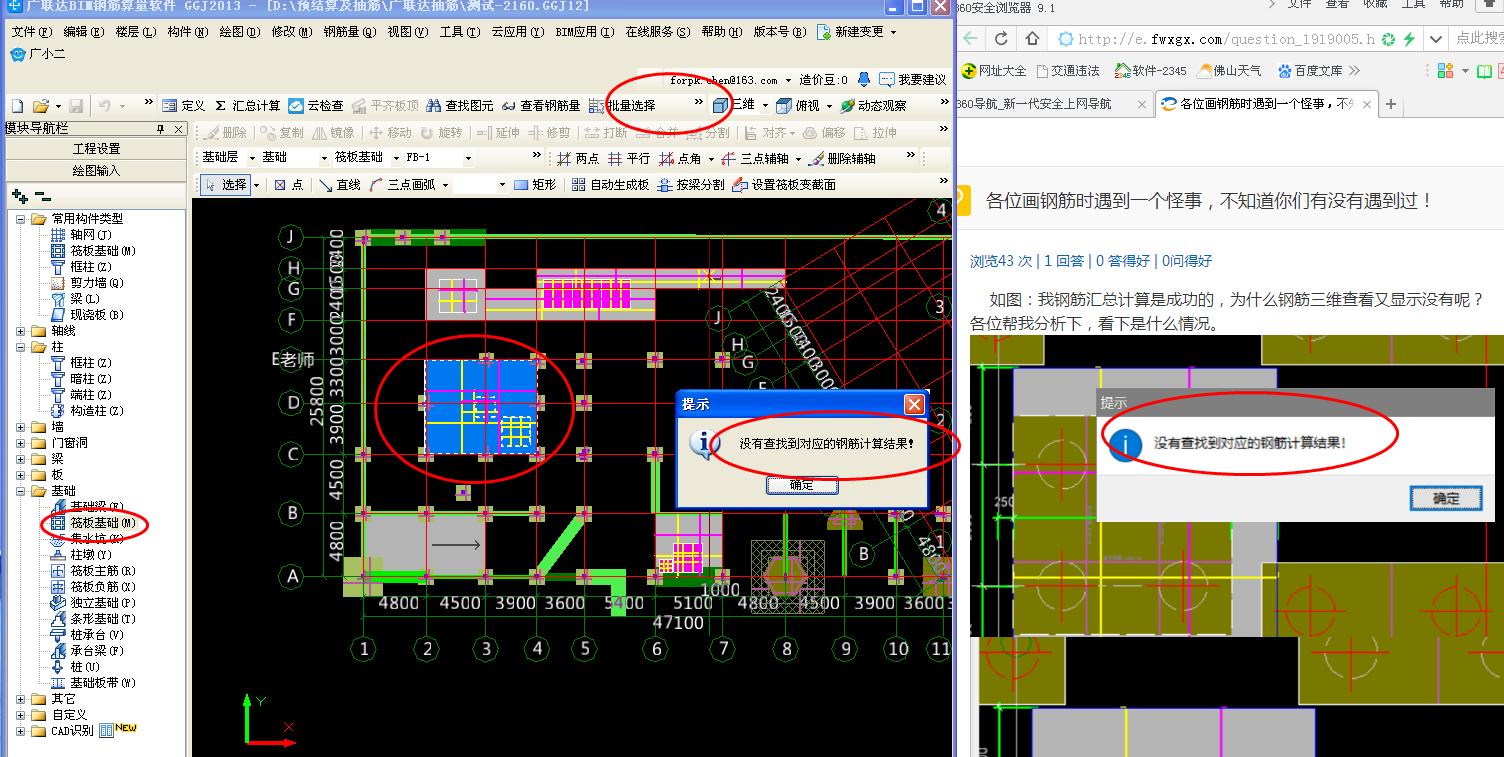Open new browser tab with plus
Screen dimensions: 1504x757
[1391, 104]
